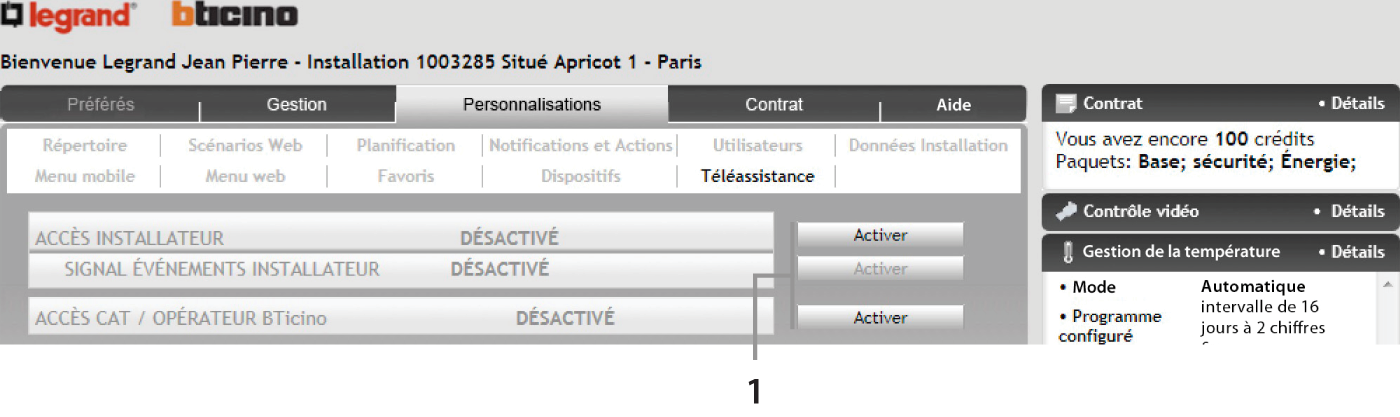Go to Notifications et Actions submenu
This screenshot has height=417, width=1400.
pos(581,145)
